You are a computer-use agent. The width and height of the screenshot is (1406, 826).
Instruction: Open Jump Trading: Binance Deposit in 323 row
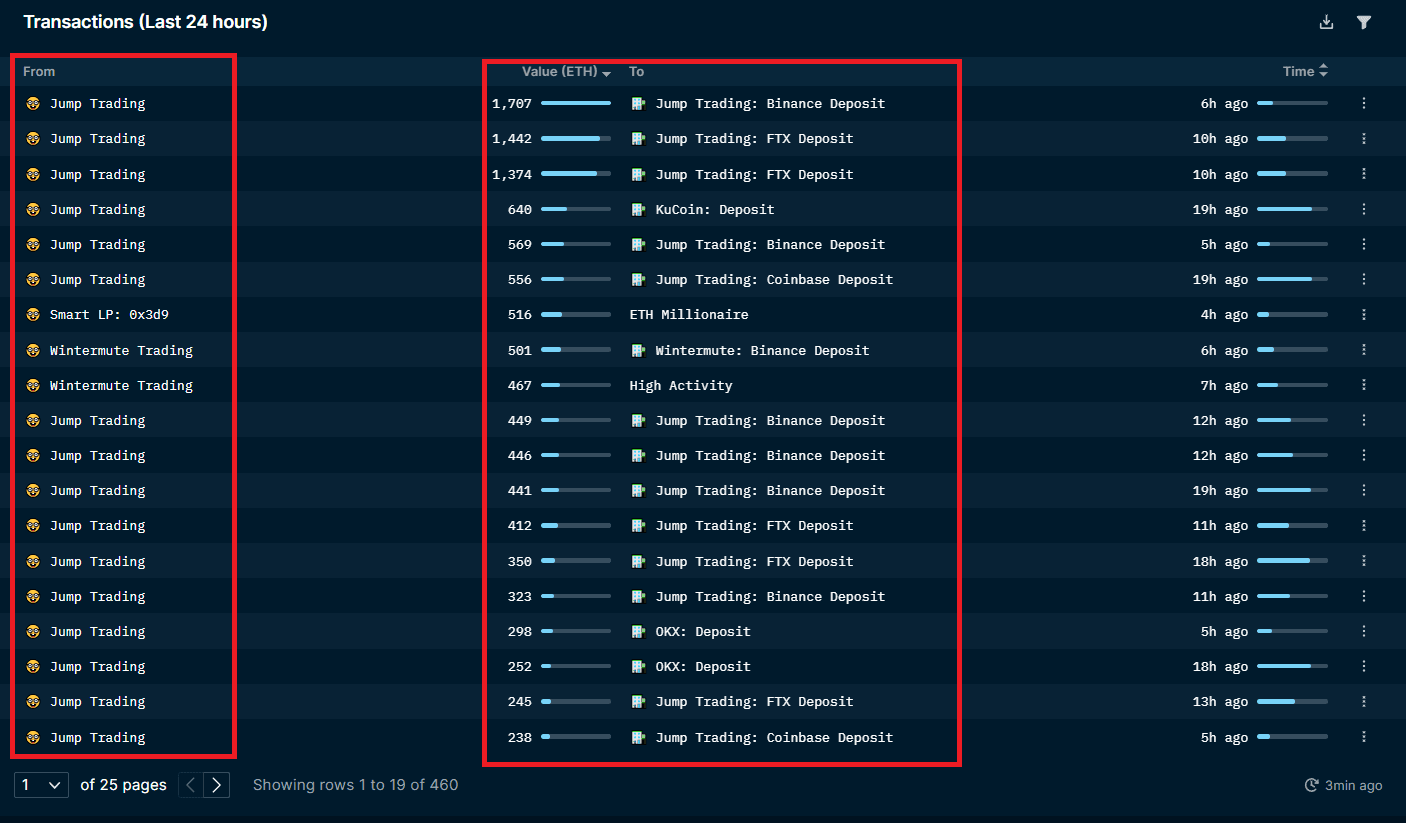[770, 596]
